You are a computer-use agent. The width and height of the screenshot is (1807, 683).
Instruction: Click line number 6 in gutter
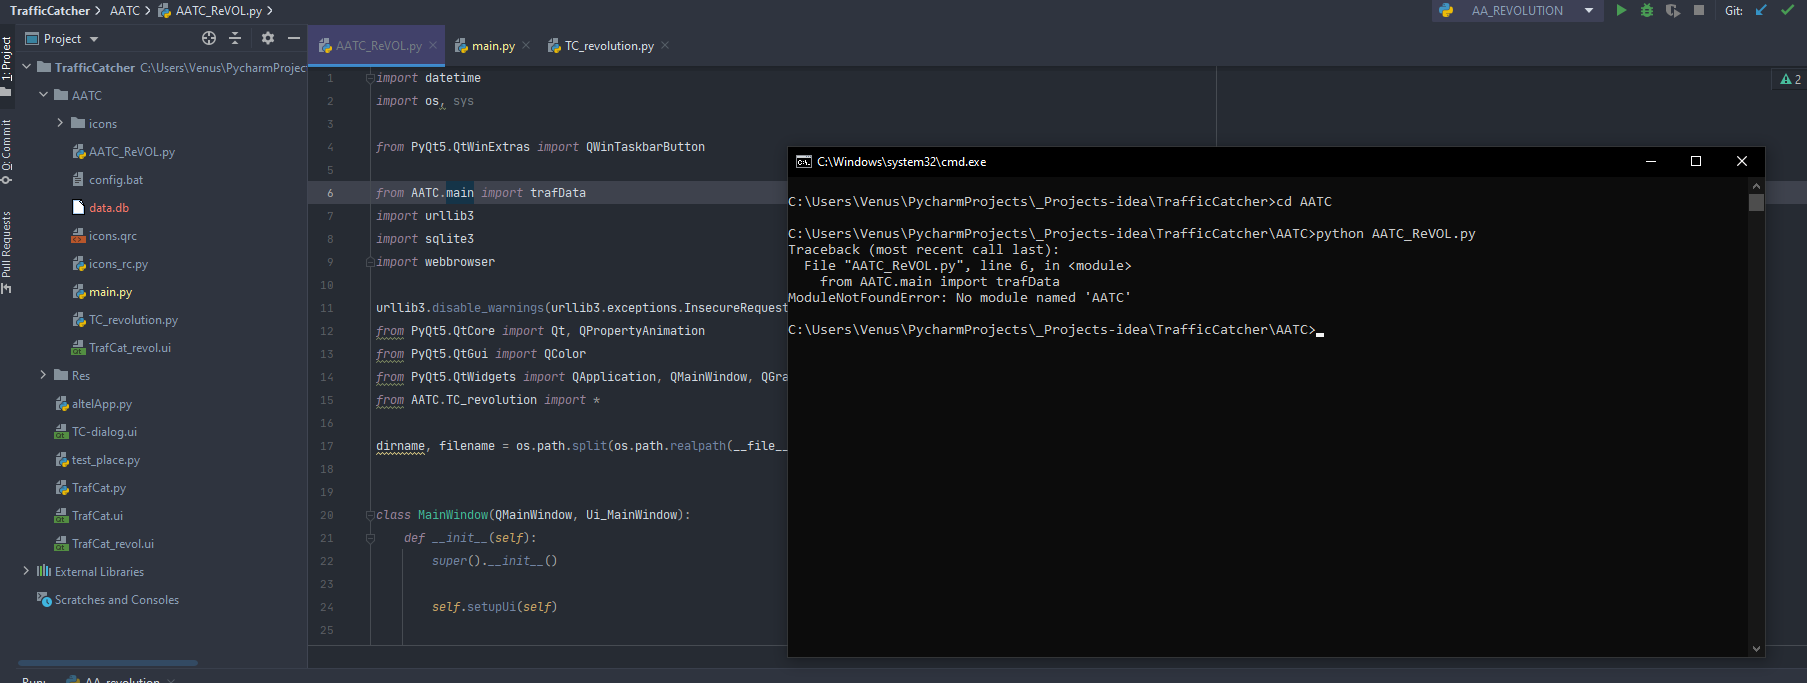330,193
